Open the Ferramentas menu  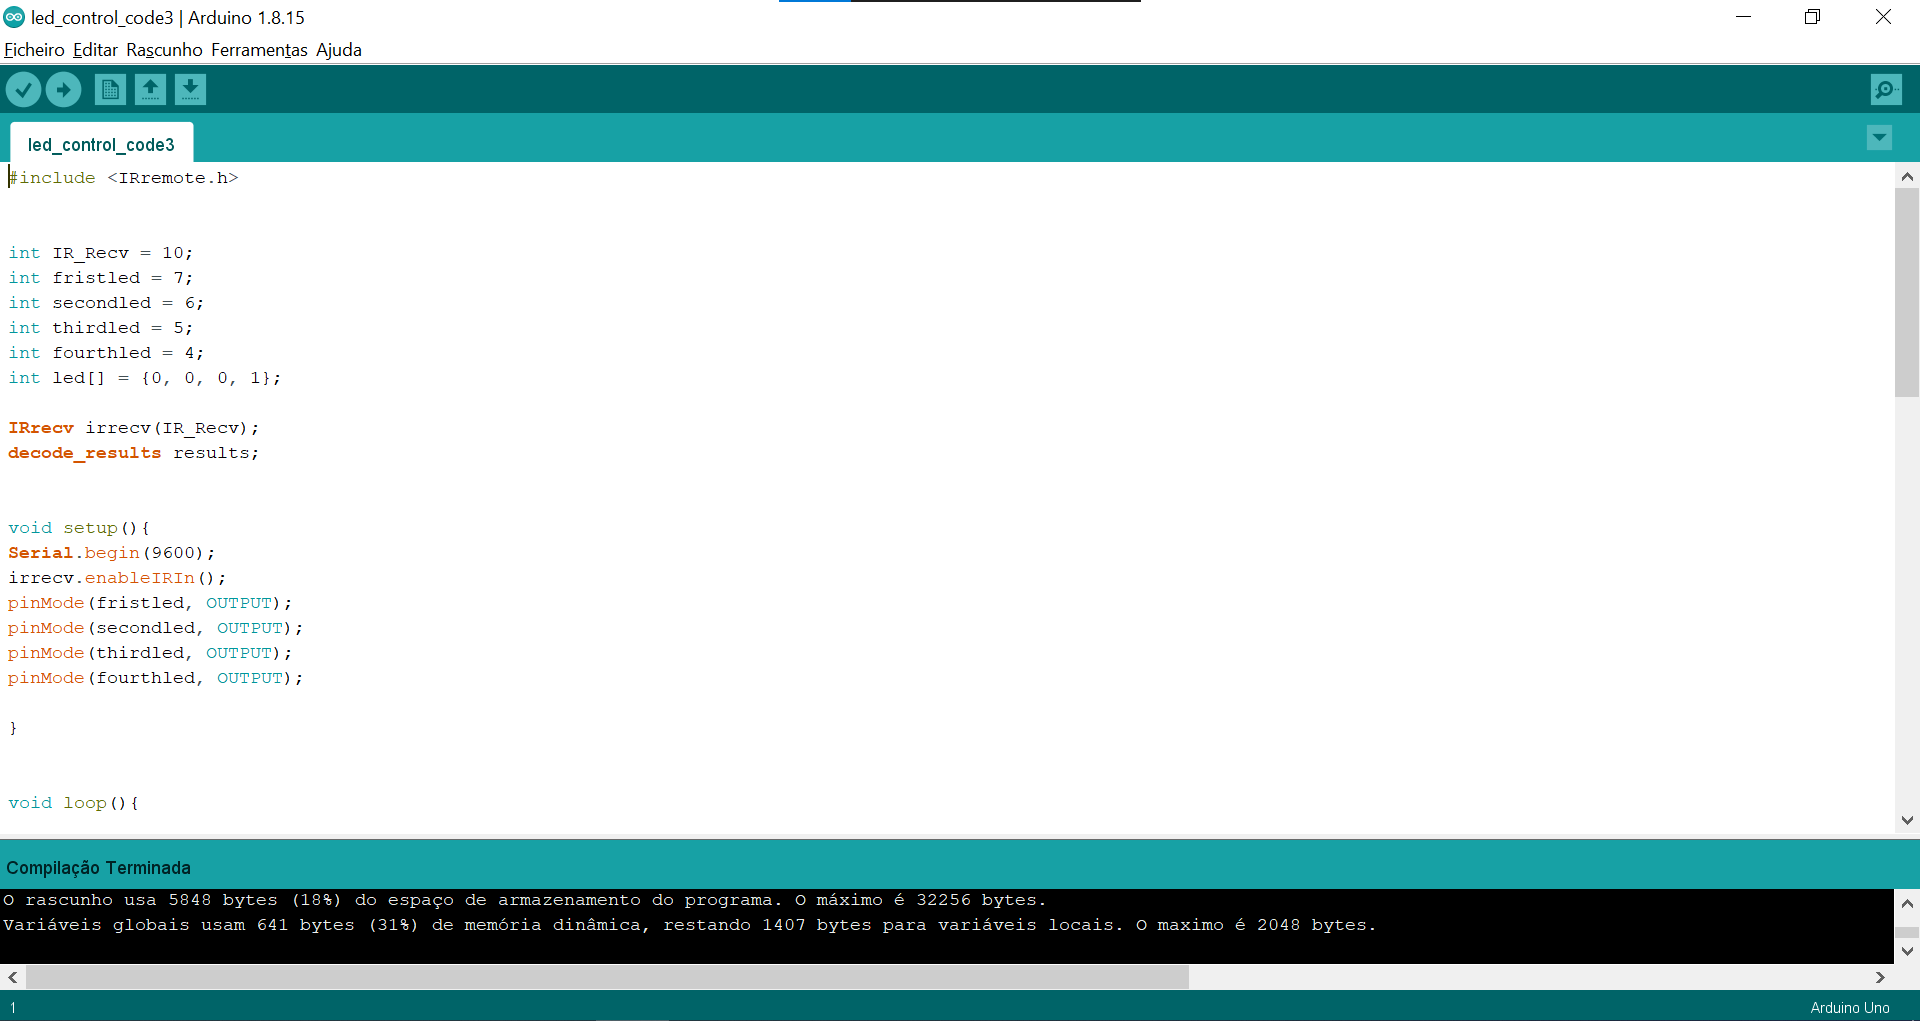coord(259,50)
